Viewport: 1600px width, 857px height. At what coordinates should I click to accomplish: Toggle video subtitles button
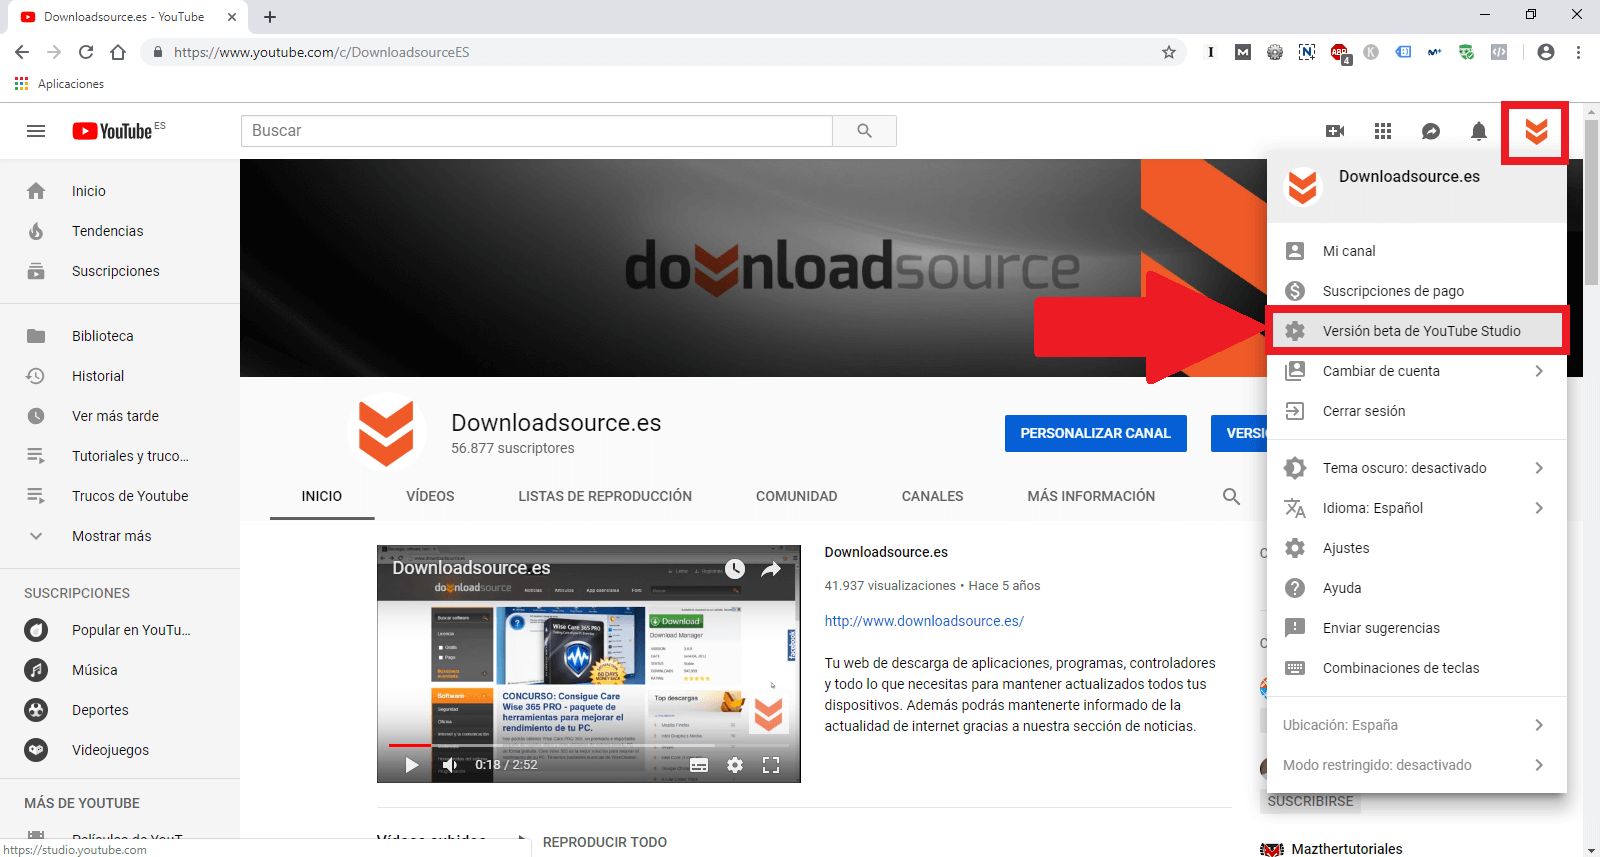pyautogui.click(x=699, y=765)
